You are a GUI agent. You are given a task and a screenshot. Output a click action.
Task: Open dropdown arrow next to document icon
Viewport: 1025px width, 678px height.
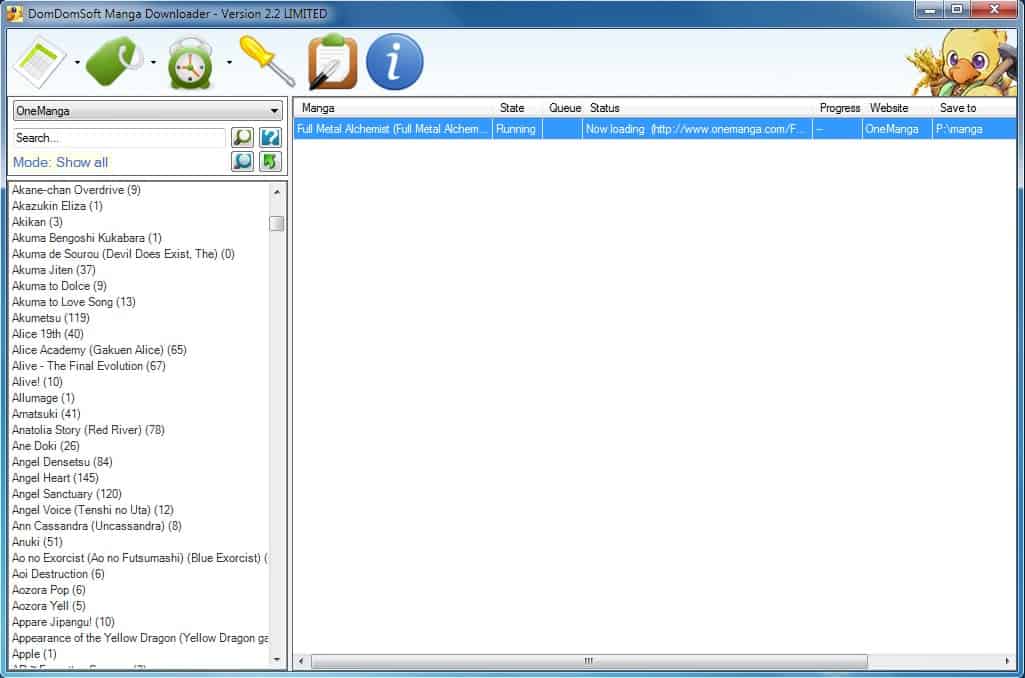(x=77, y=63)
